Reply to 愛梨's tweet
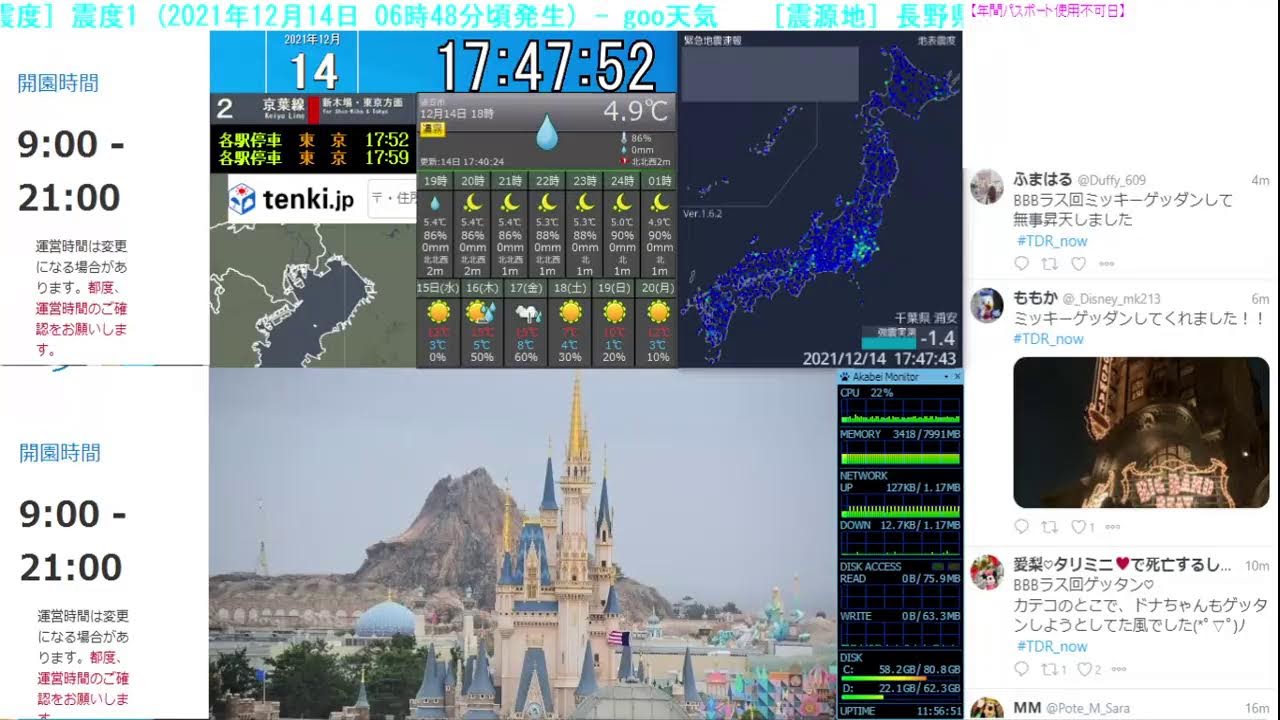1280x720 pixels. pyautogui.click(x=1021, y=669)
